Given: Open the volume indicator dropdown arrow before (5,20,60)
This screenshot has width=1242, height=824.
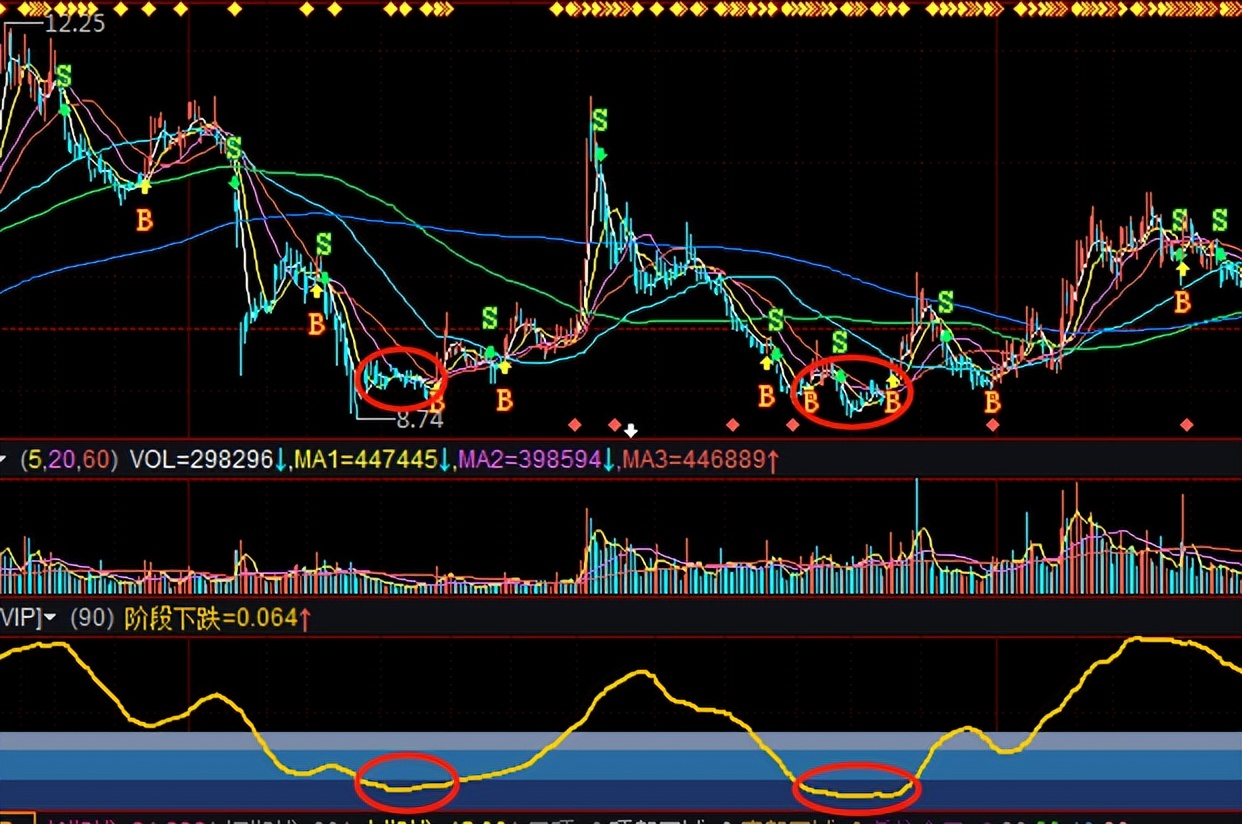Looking at the screenshot, I should (4, 461).
